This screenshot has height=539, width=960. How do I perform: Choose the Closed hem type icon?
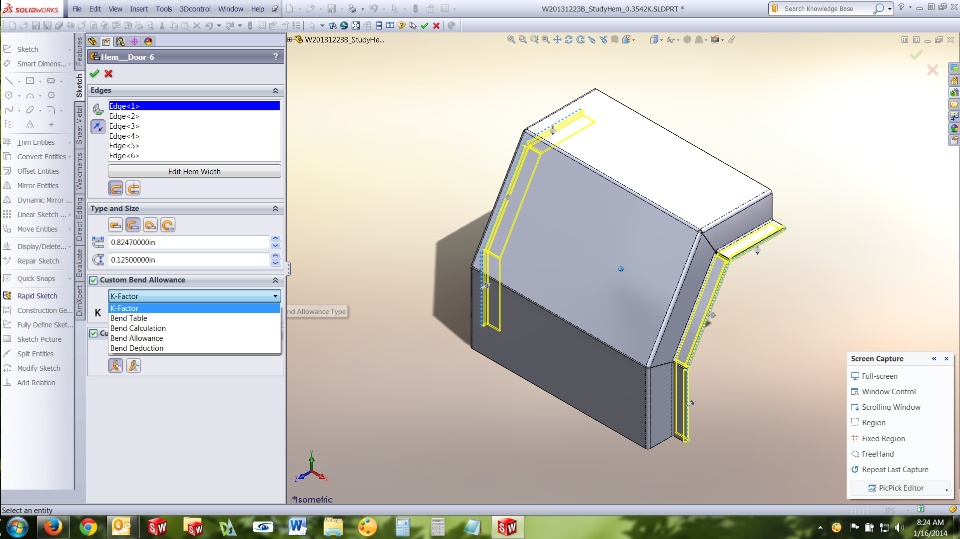[116, 225]
